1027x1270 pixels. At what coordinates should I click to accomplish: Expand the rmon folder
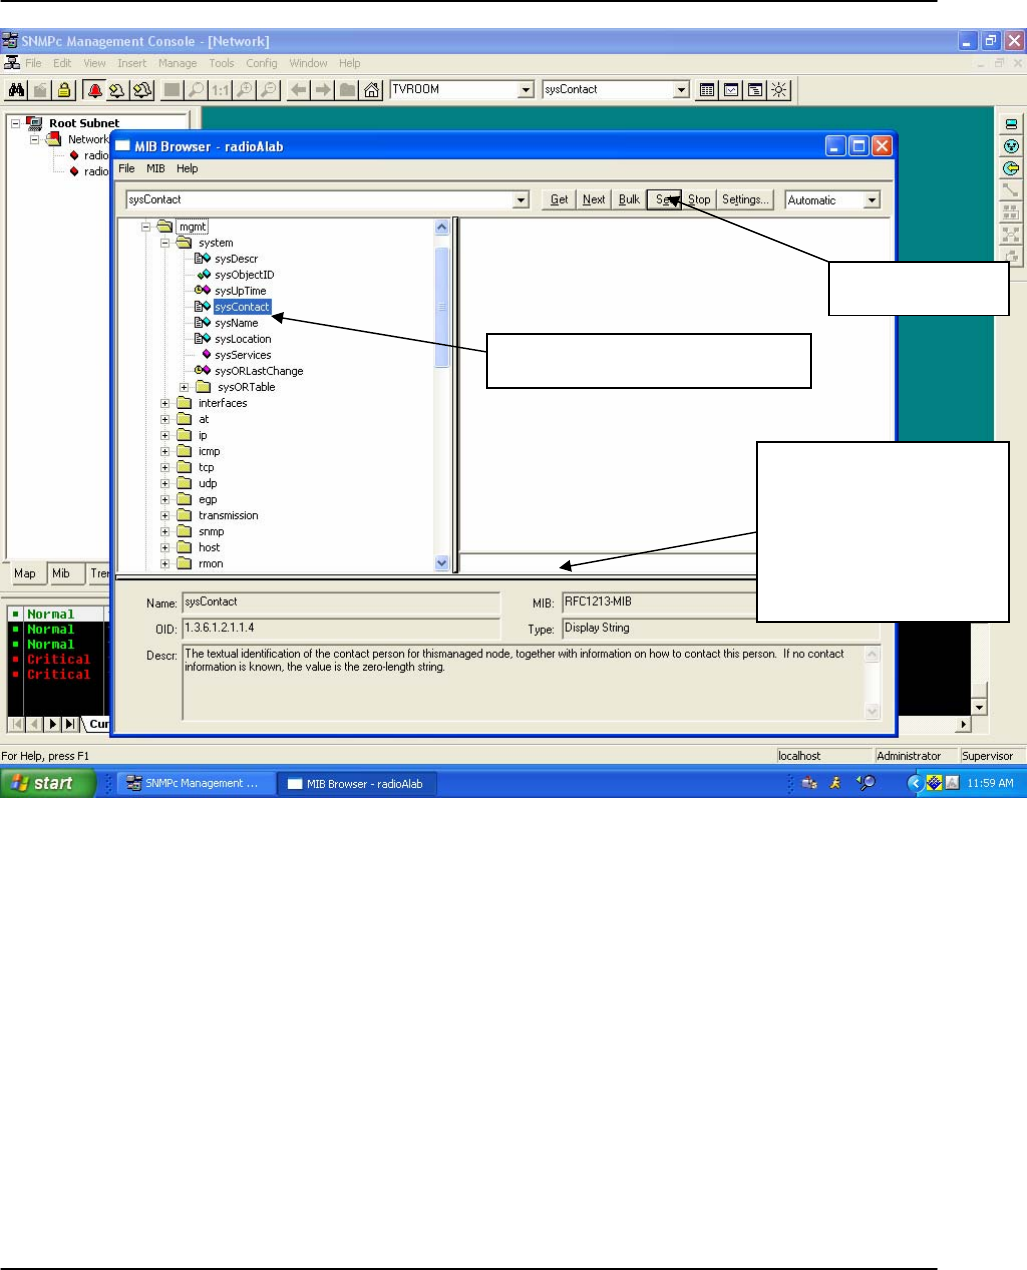coord(165,563)
